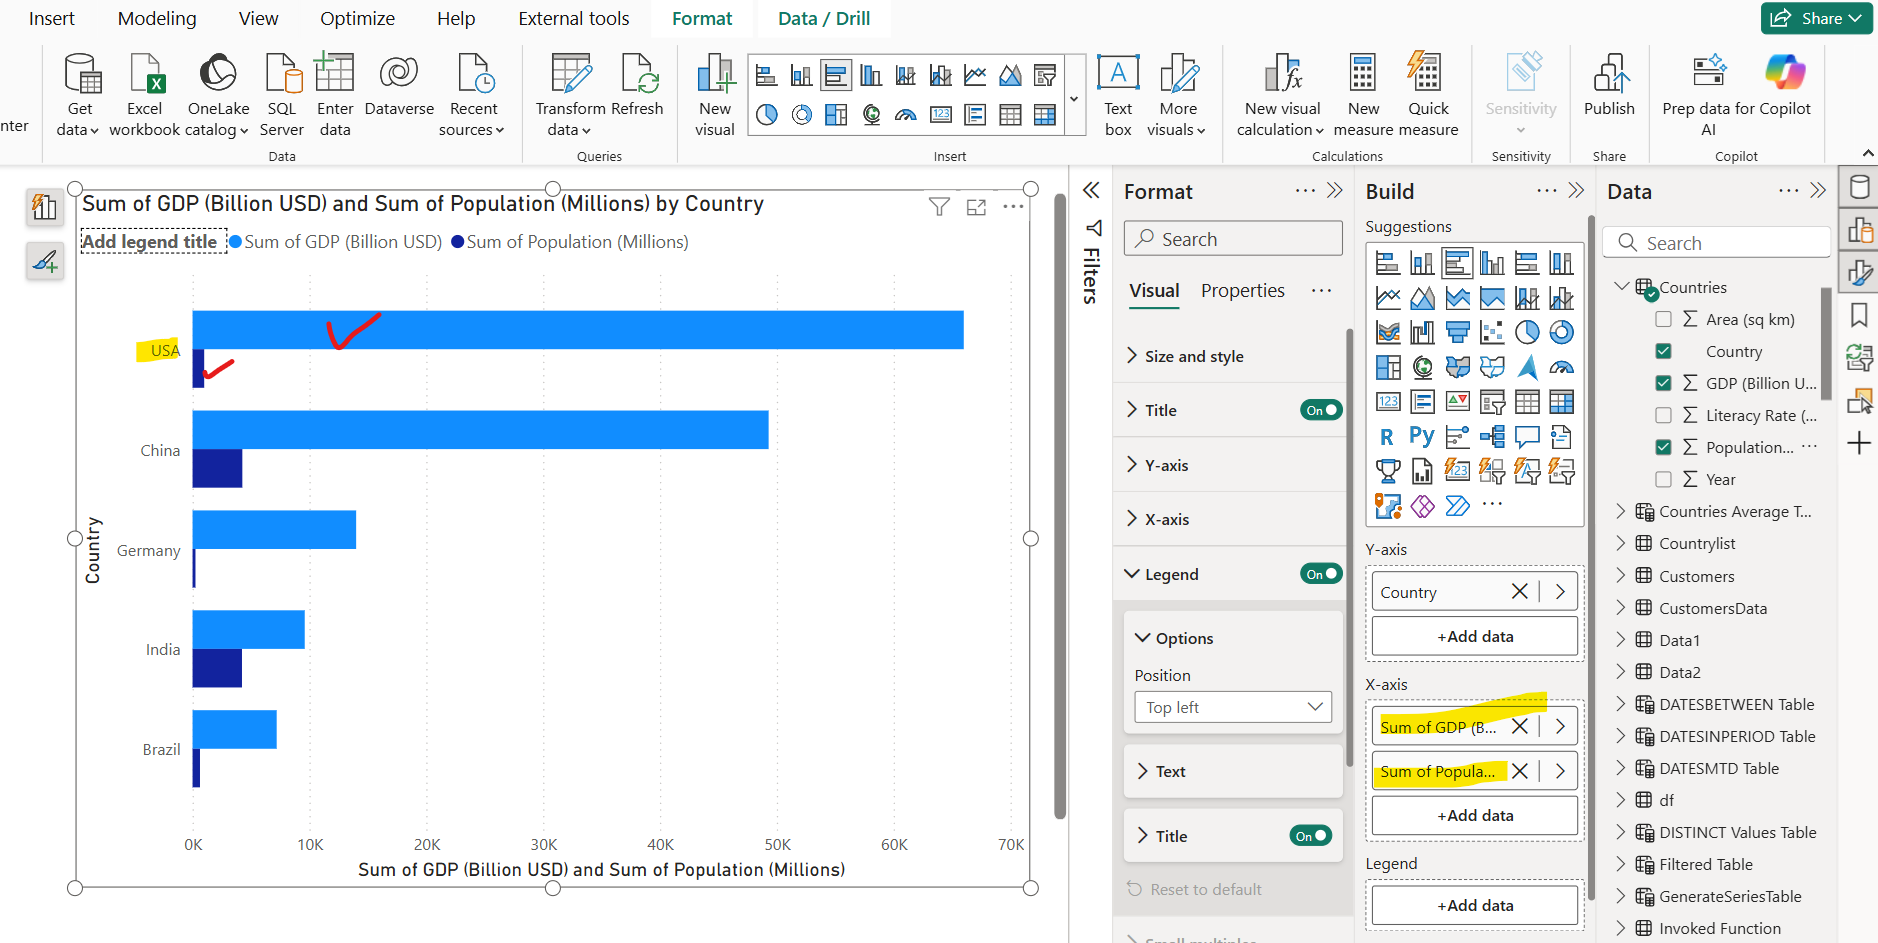The width and height of the screenshot is (1878, 943).
Task: Click the light blue GDP legend color marker
Action: [x=235, y=242]
